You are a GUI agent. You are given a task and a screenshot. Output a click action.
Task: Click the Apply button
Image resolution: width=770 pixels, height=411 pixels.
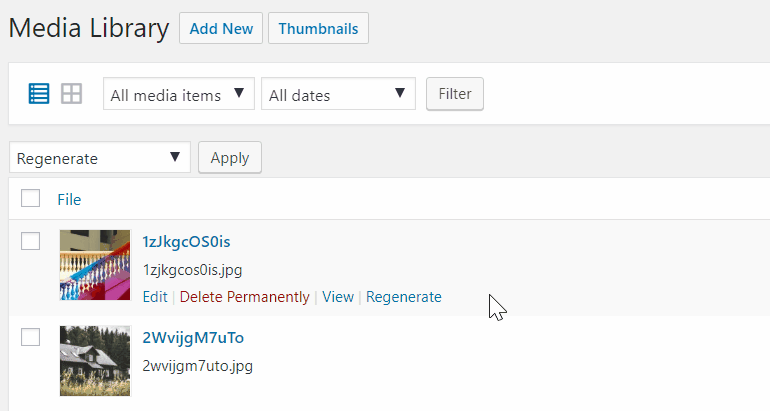coord(230,158)
